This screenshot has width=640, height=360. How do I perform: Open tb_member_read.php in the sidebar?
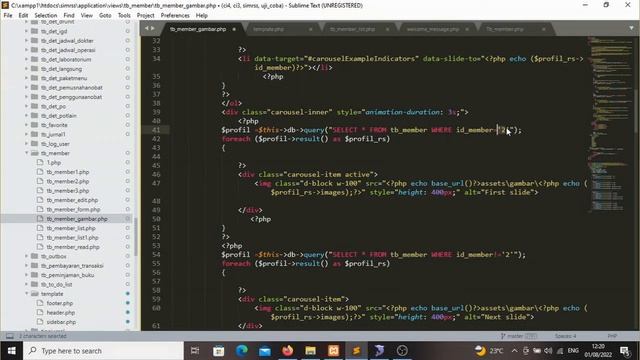point(73,247)
